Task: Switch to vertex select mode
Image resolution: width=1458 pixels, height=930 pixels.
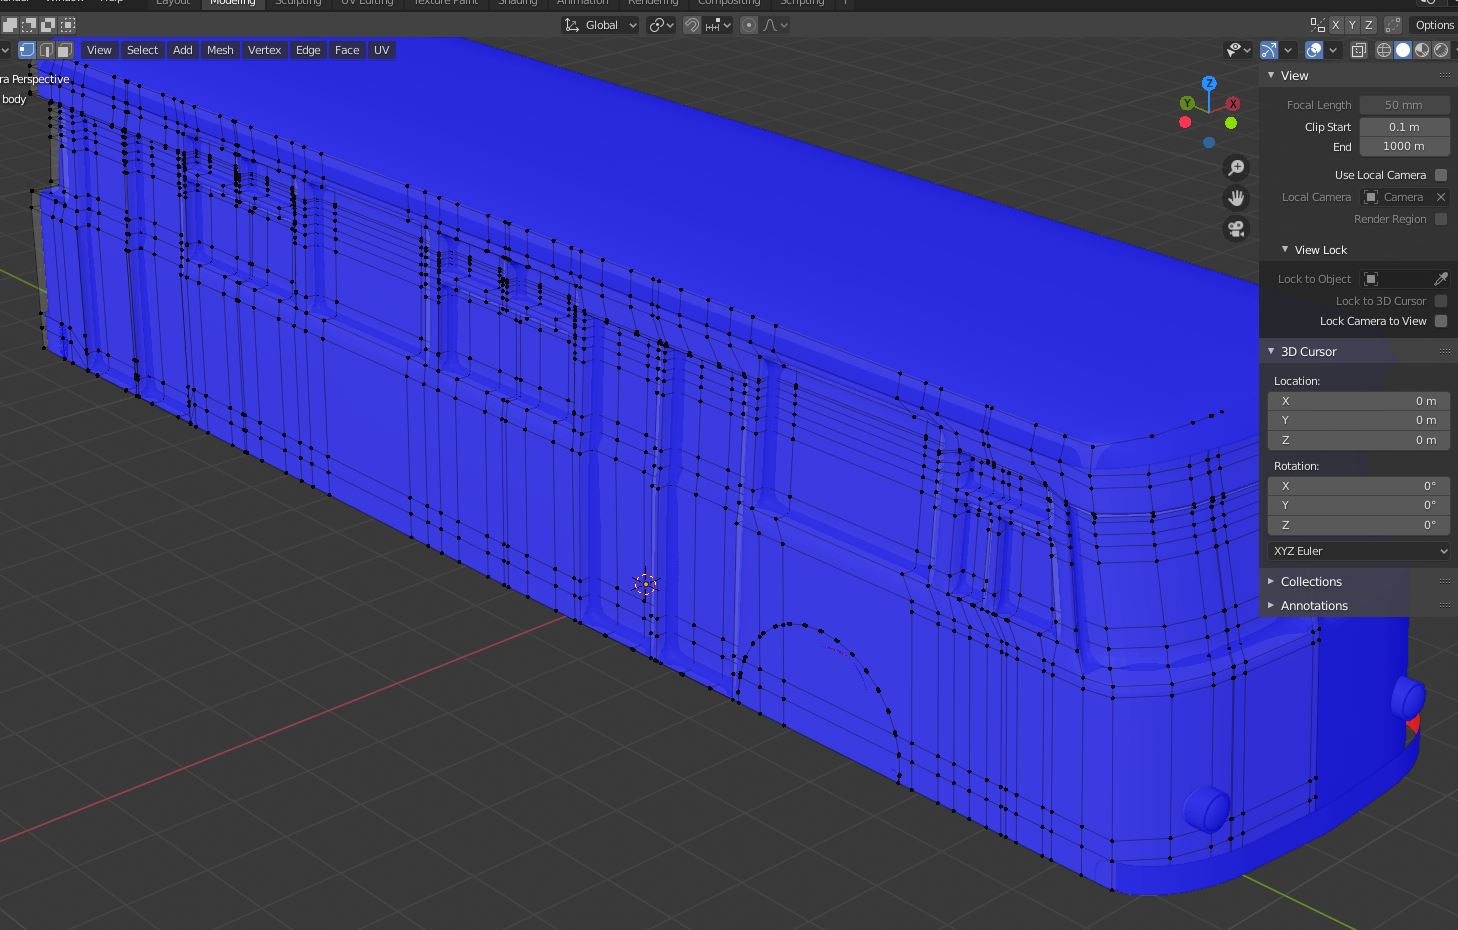Action: tap(27, 50)
